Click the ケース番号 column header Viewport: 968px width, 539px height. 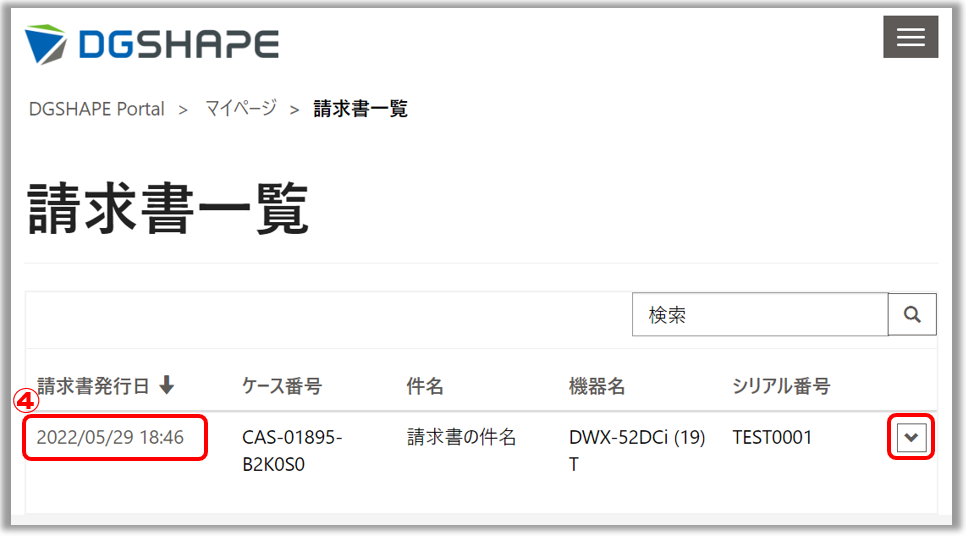coord(282,386)
